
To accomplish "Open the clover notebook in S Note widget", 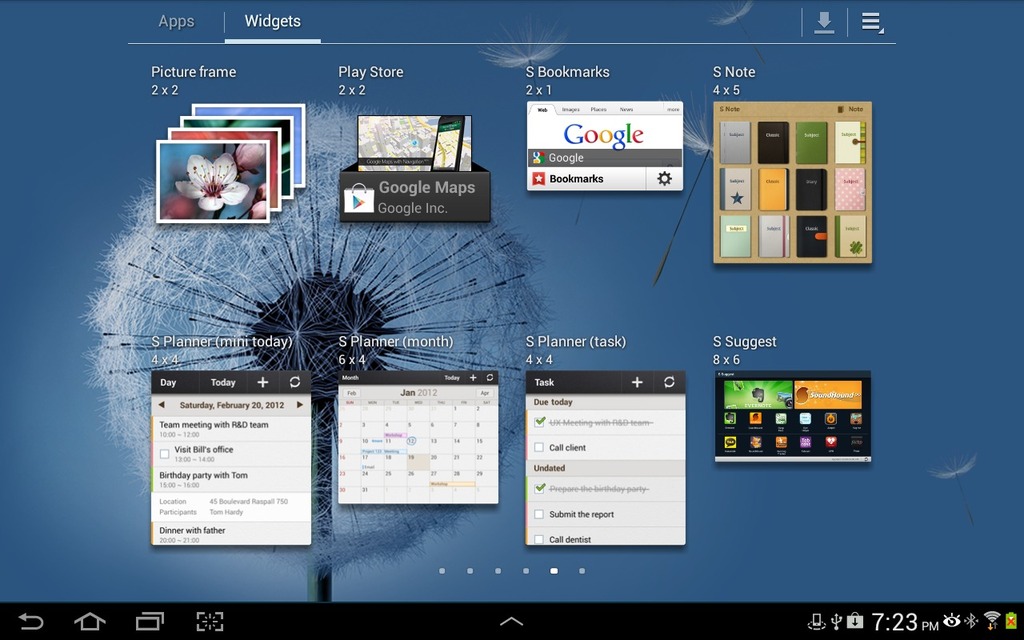I will (x=850, y=236).
